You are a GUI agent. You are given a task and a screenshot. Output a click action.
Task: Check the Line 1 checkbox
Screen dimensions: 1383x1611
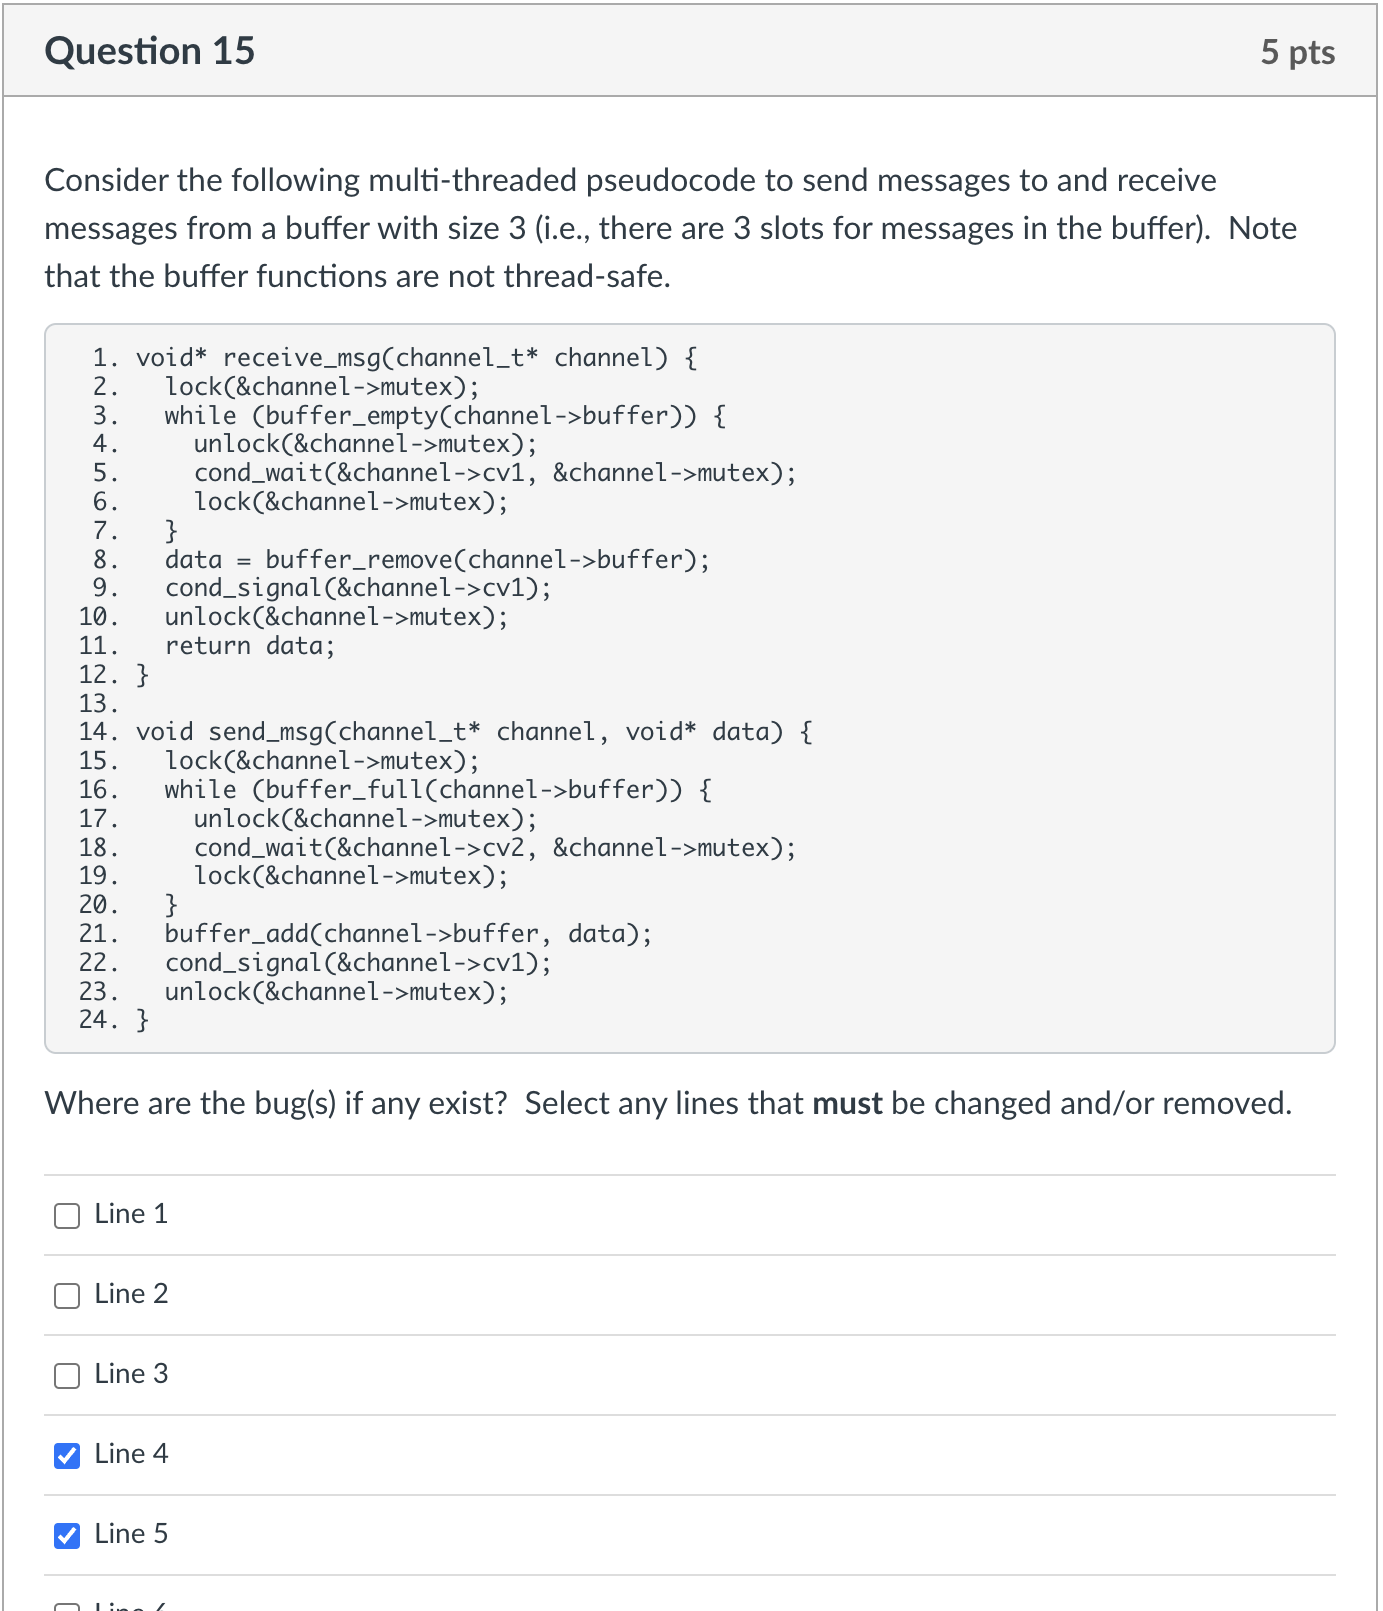coord(66,1215)
